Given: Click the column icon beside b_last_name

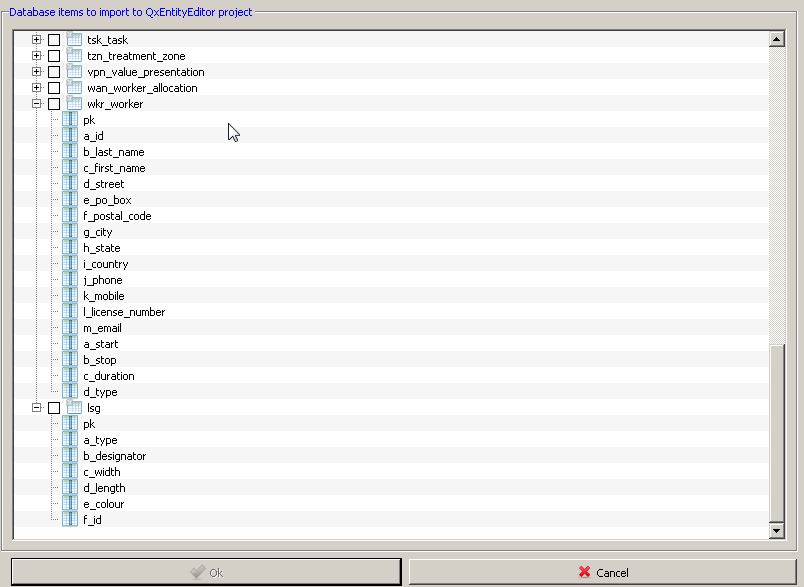Looking at the screenshot, I should 69,152.
